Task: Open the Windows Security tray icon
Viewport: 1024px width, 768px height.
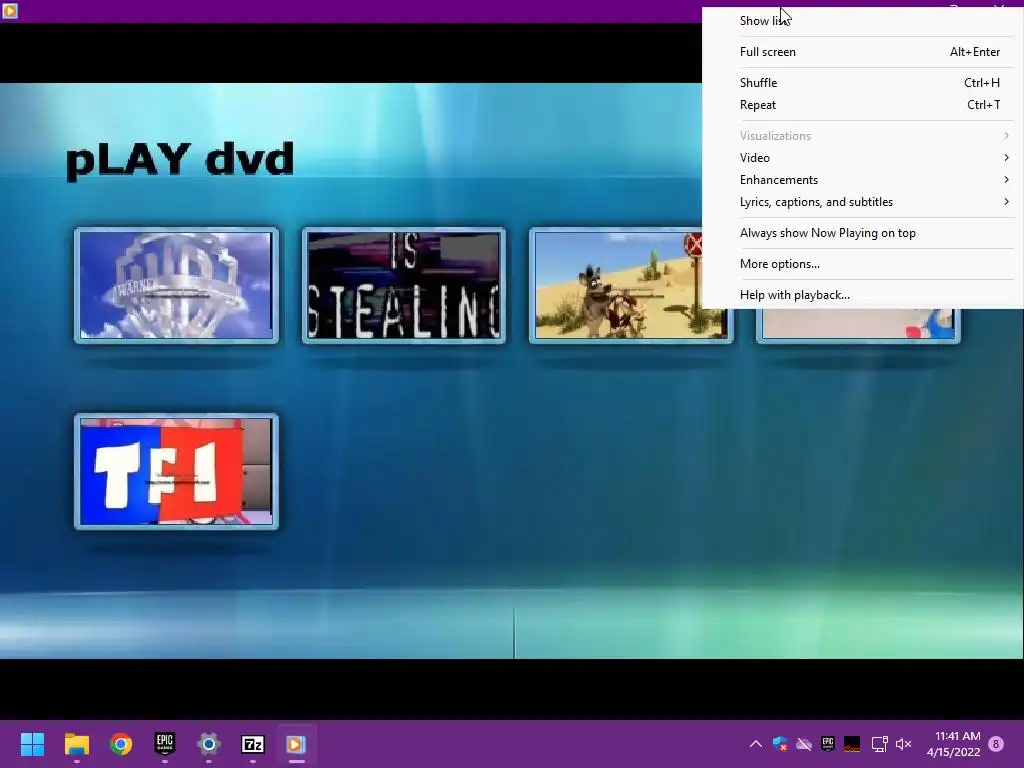Action: coord(780,744)
